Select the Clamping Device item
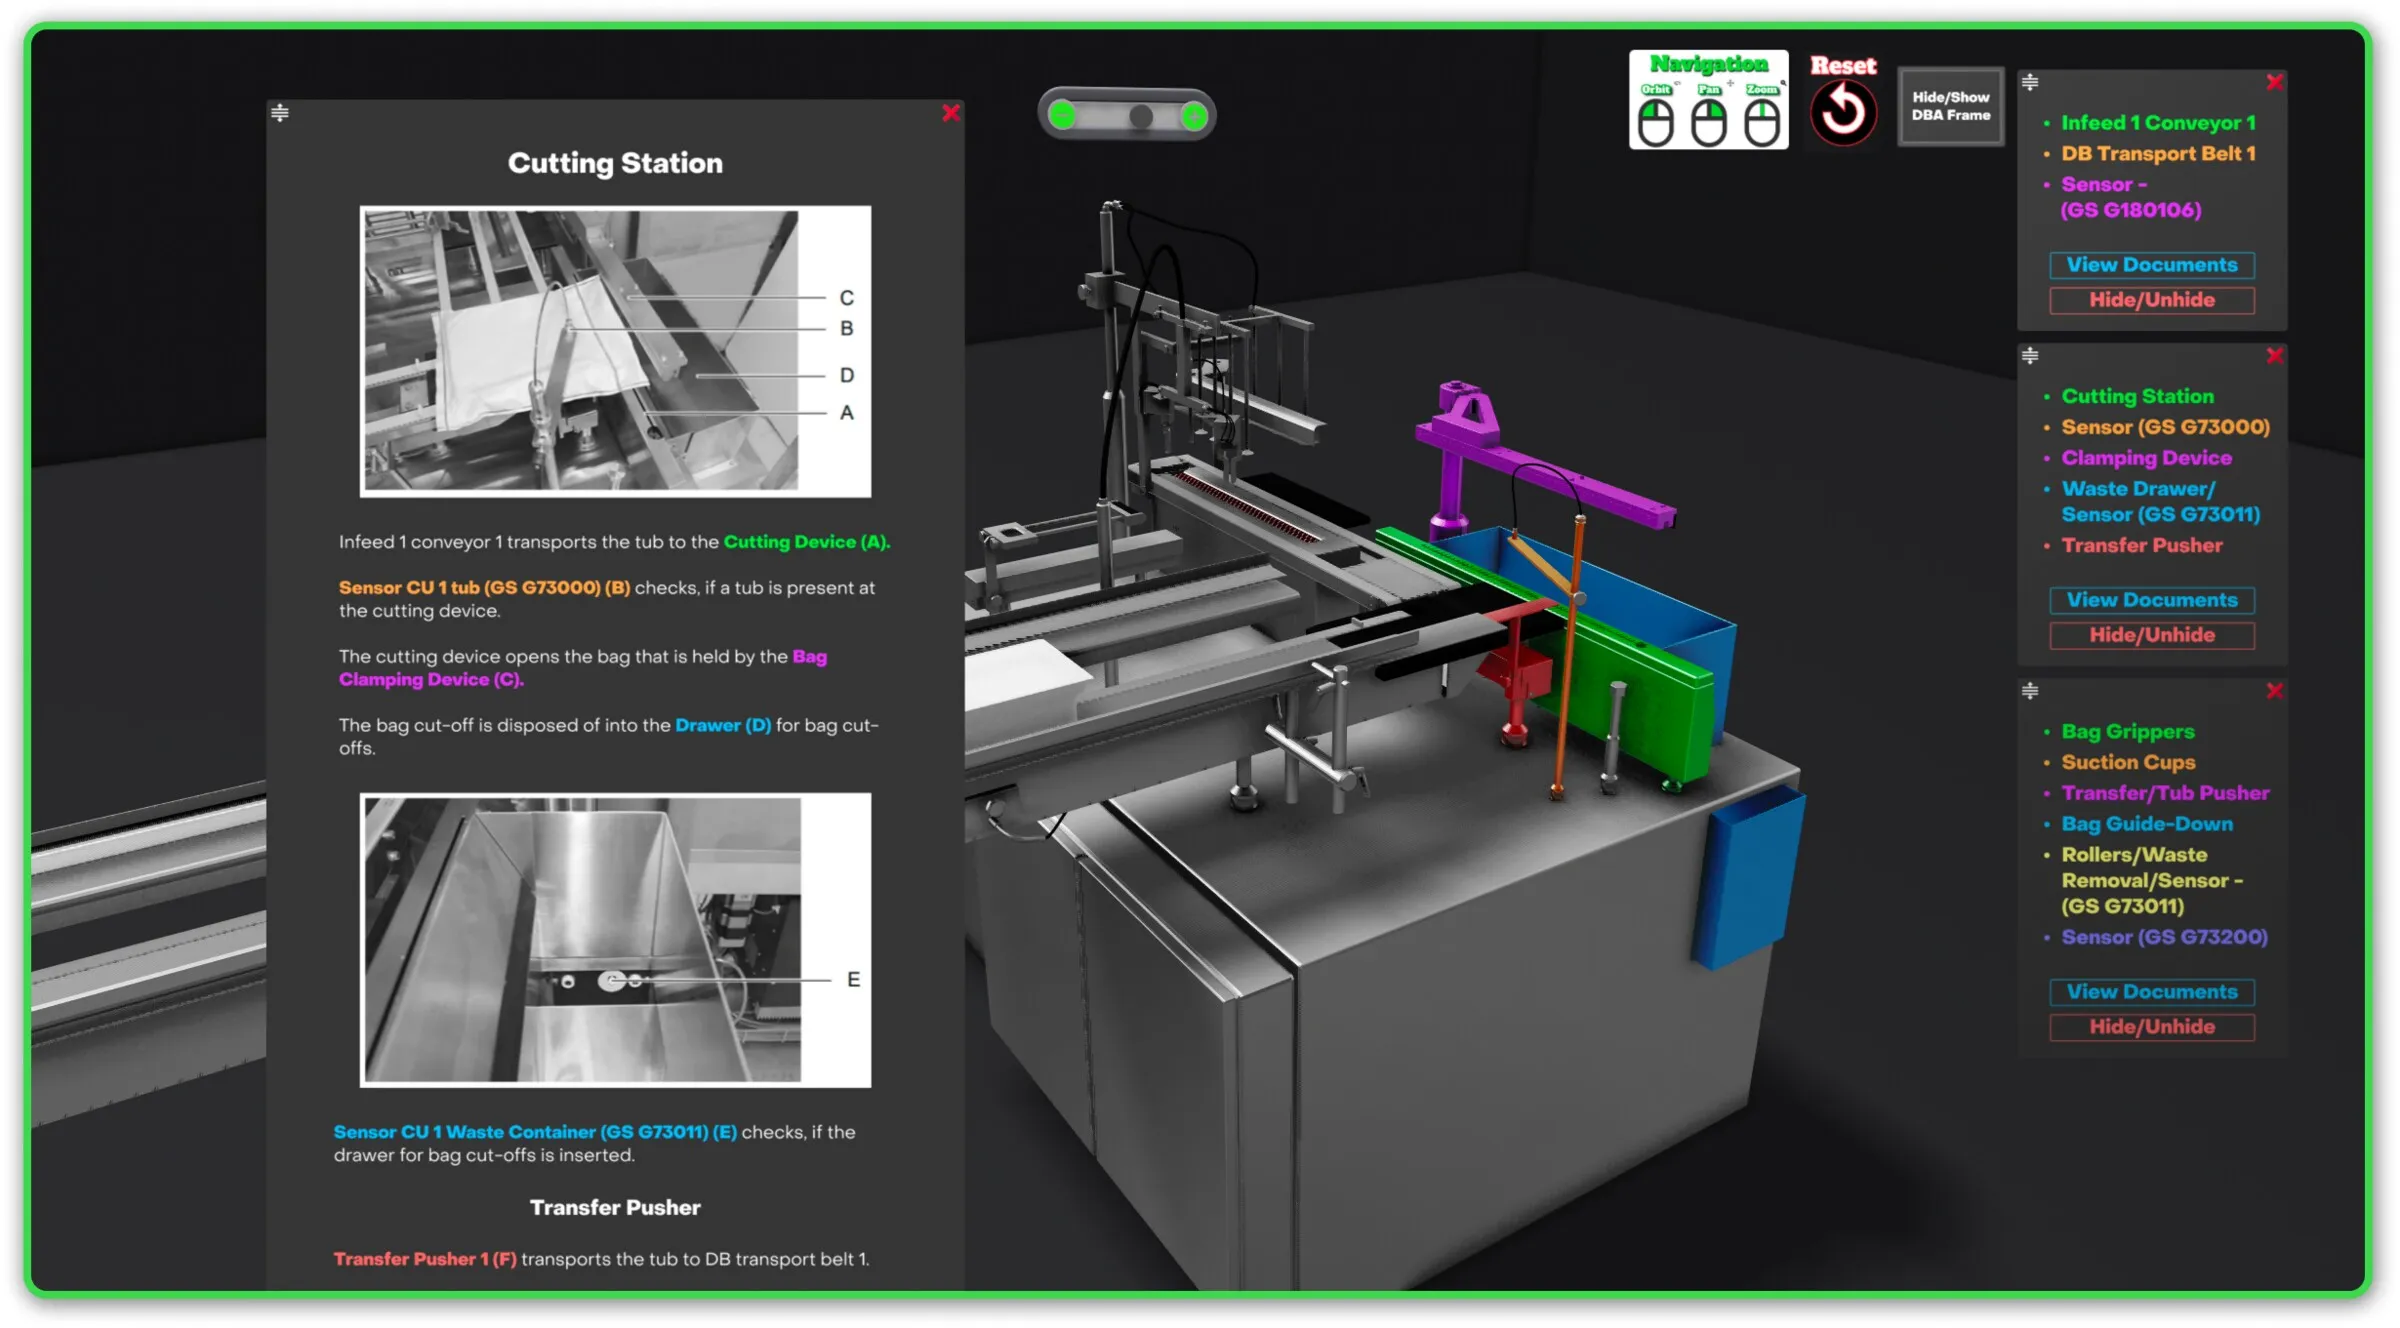 pos(2146,459)
